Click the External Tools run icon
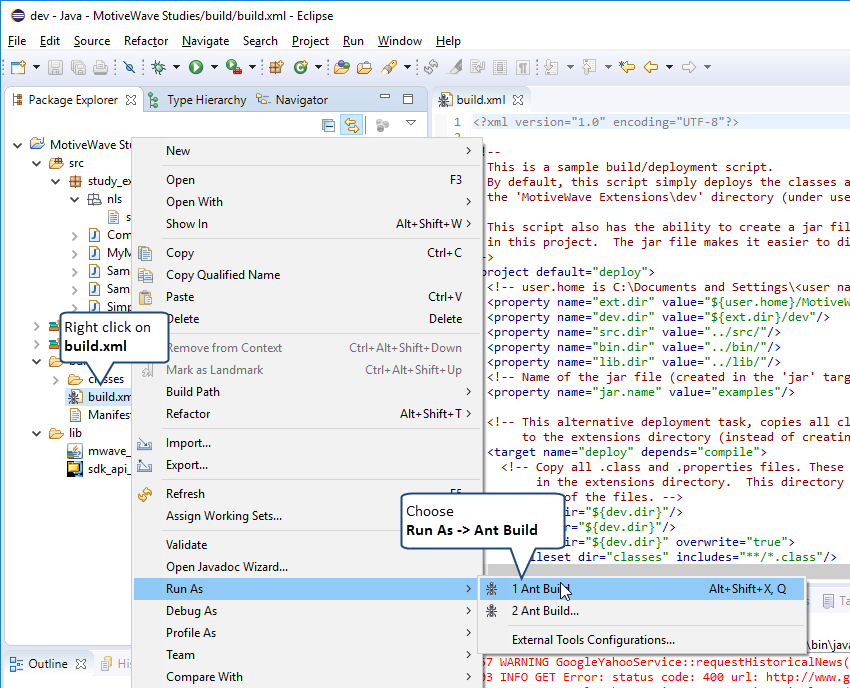Image resolution: width=850 pixels, height=688 pixels. 232,67
